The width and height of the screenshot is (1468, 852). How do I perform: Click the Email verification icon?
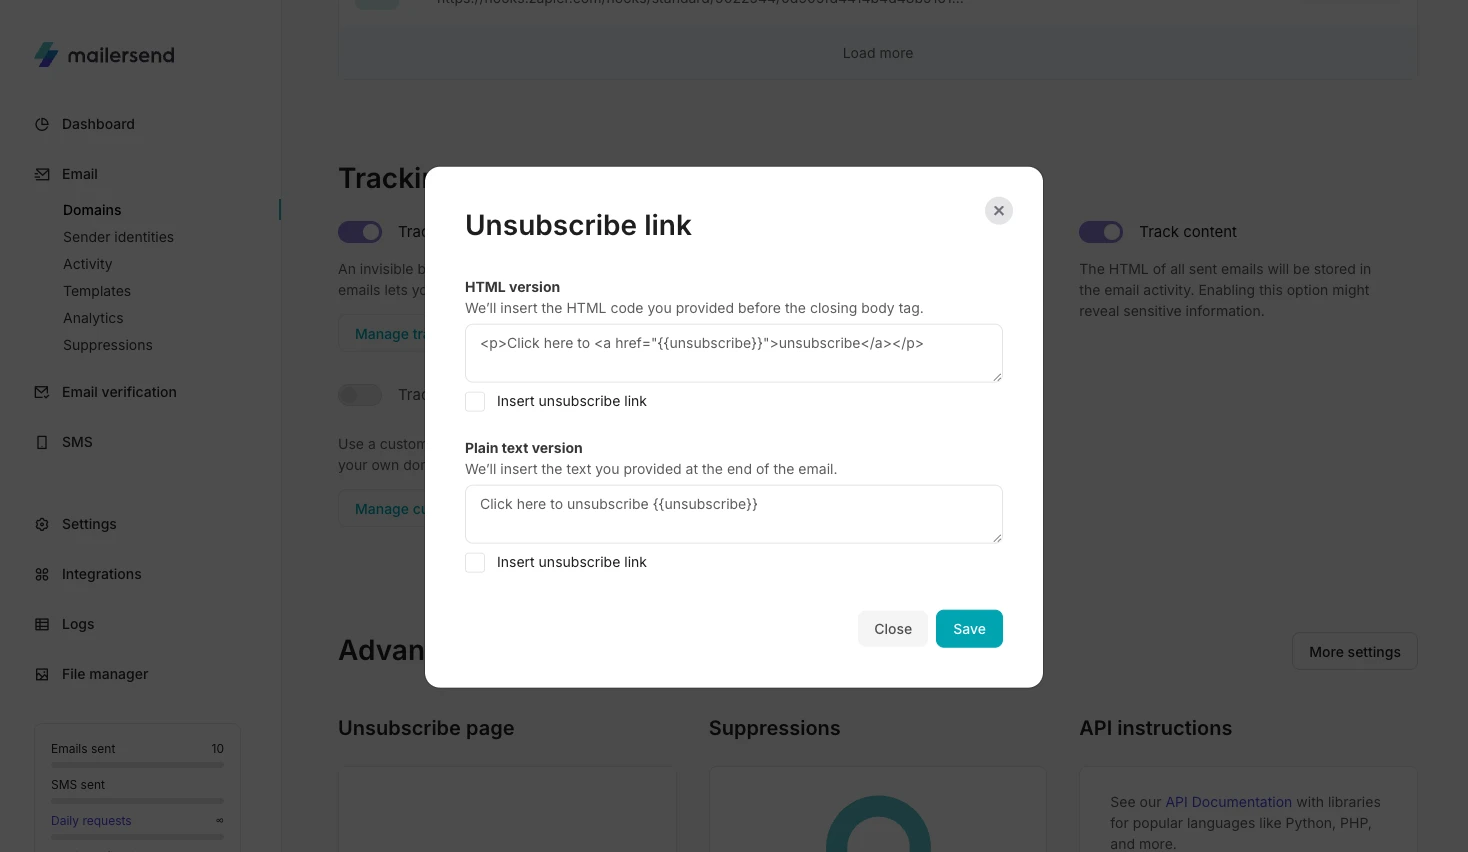[x=42, y=392]
